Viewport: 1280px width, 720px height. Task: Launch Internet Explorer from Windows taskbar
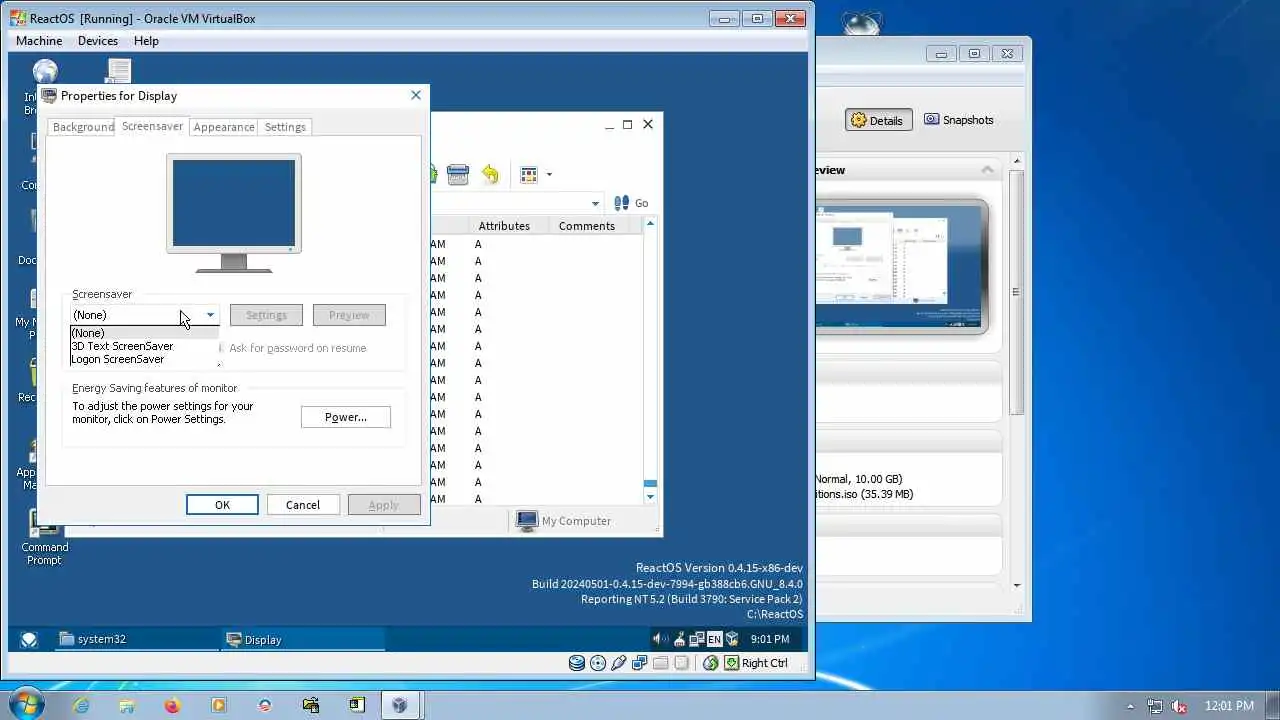(81, 705)
